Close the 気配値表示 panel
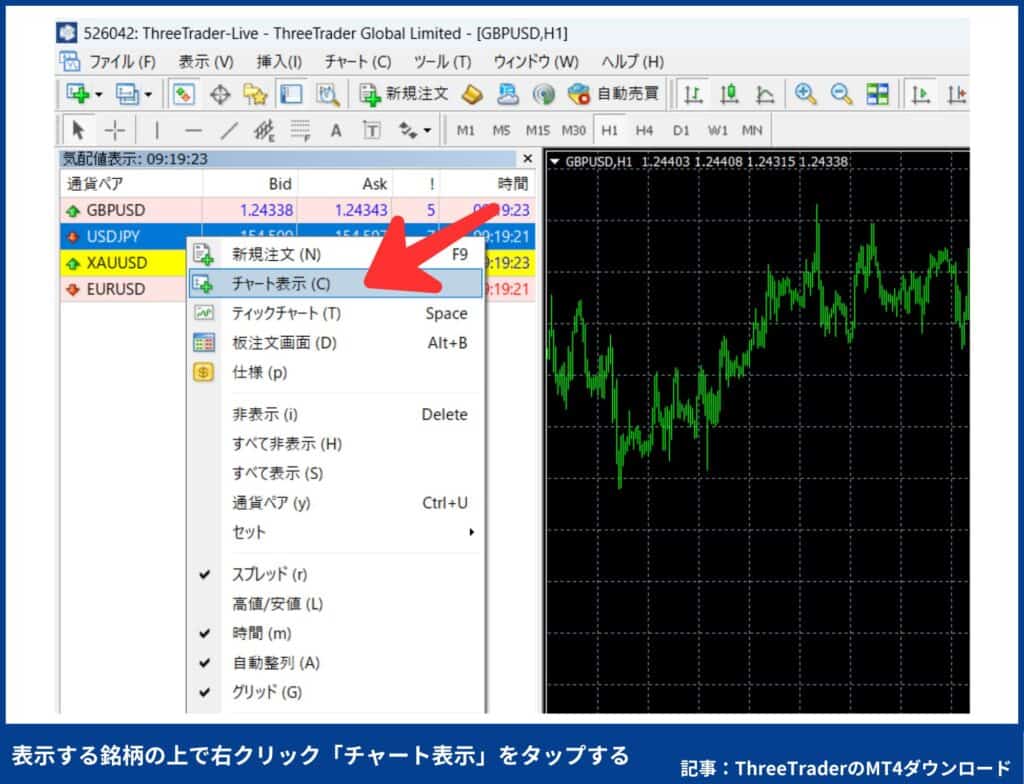Viewport: 1024px width, 784px height. pyautogui.click(x=528, y=159)
